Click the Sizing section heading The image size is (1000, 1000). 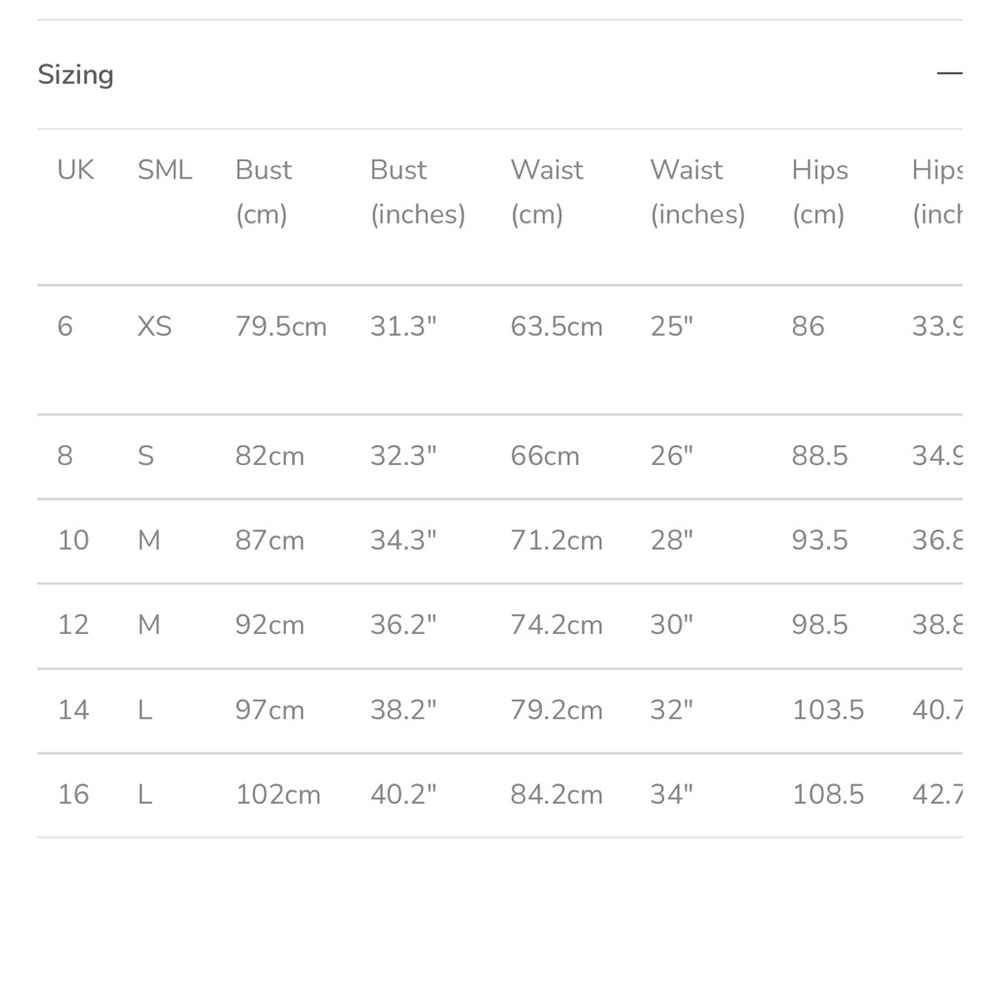point(76,75)
